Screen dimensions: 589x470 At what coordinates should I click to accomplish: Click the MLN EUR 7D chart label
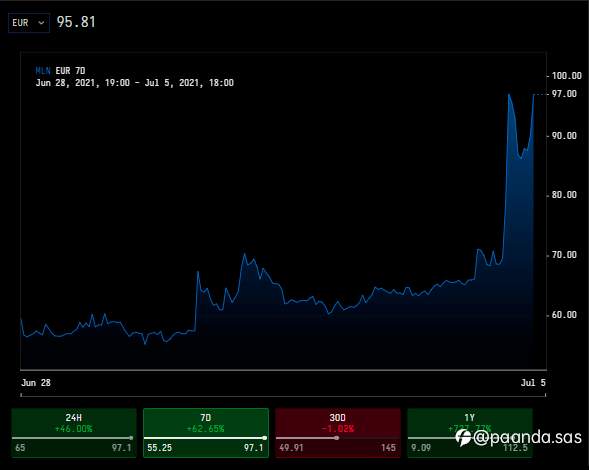click(60, 71)
